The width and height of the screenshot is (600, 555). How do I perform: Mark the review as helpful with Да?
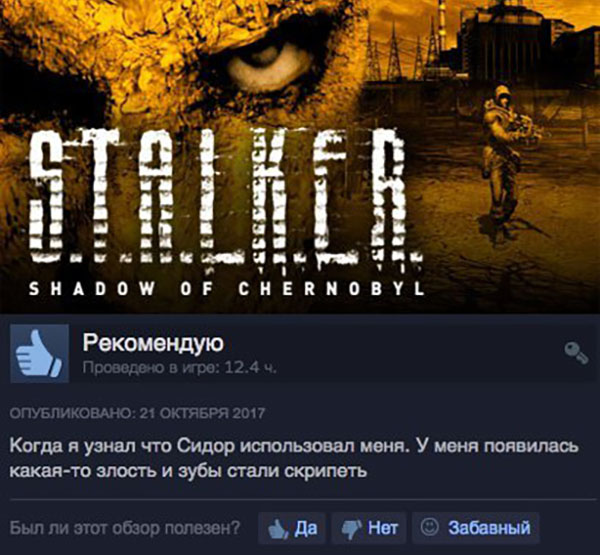(x=292, y=528)
